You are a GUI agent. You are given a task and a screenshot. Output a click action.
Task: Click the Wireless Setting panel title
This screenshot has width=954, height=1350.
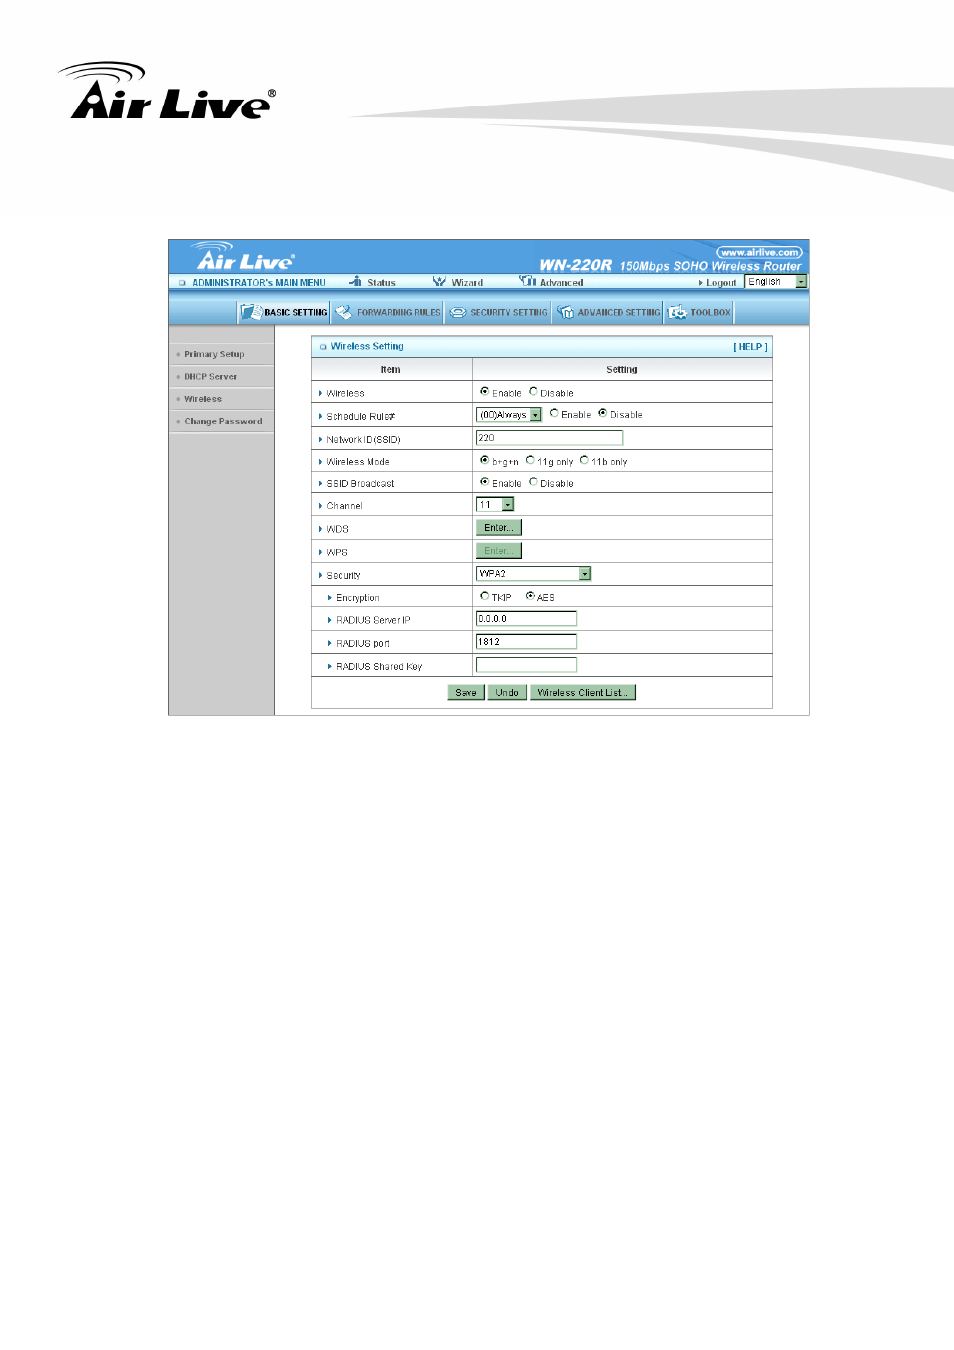pos(367,346)
